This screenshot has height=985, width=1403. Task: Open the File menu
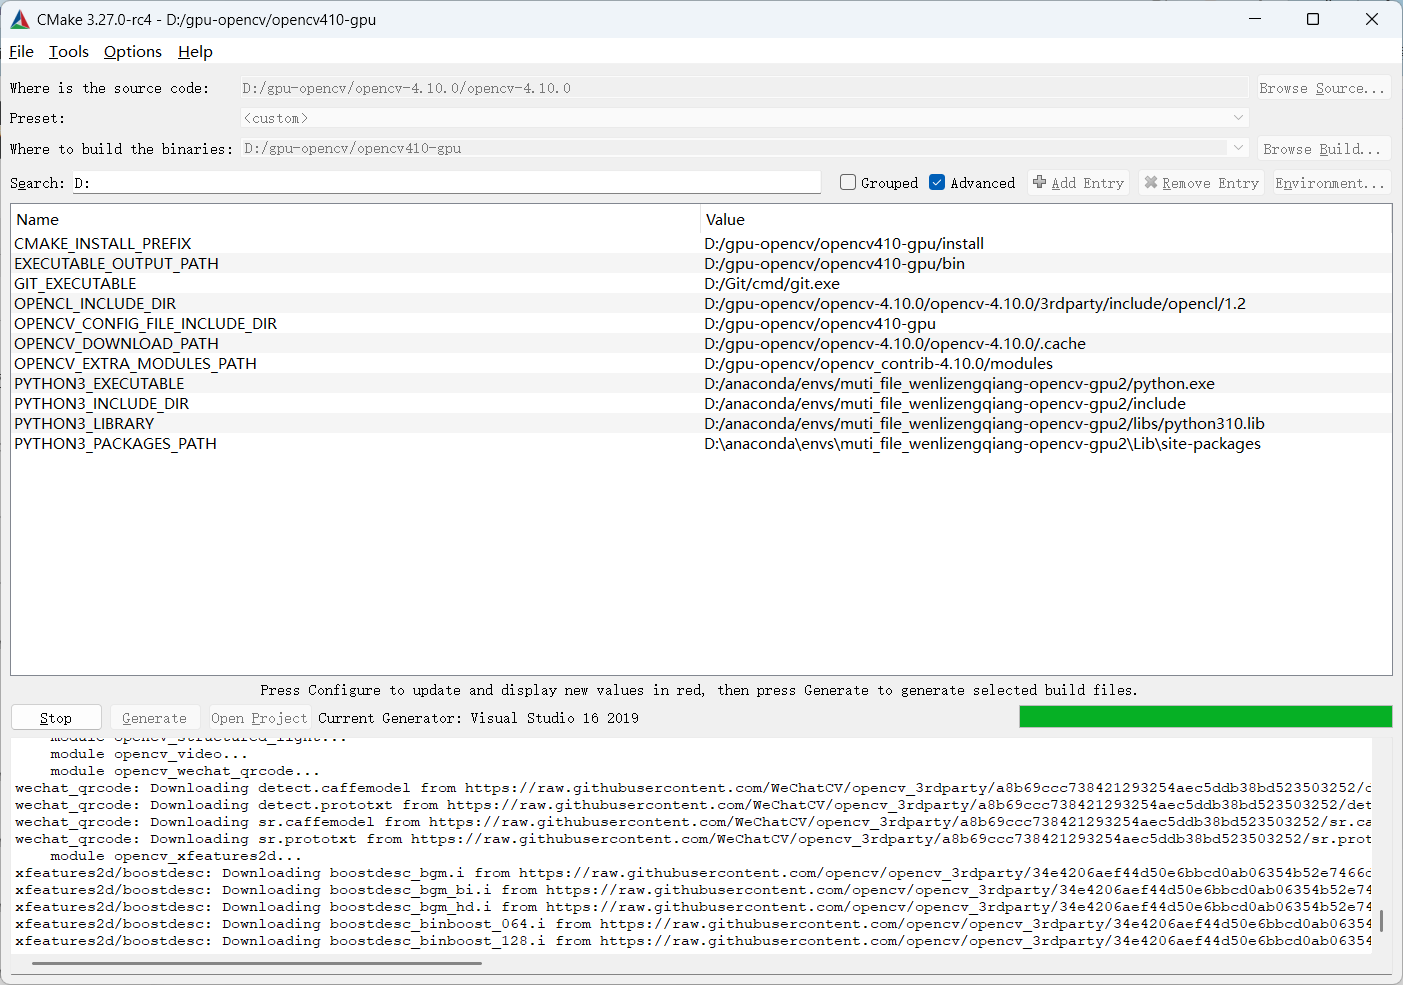coord(20,51)
